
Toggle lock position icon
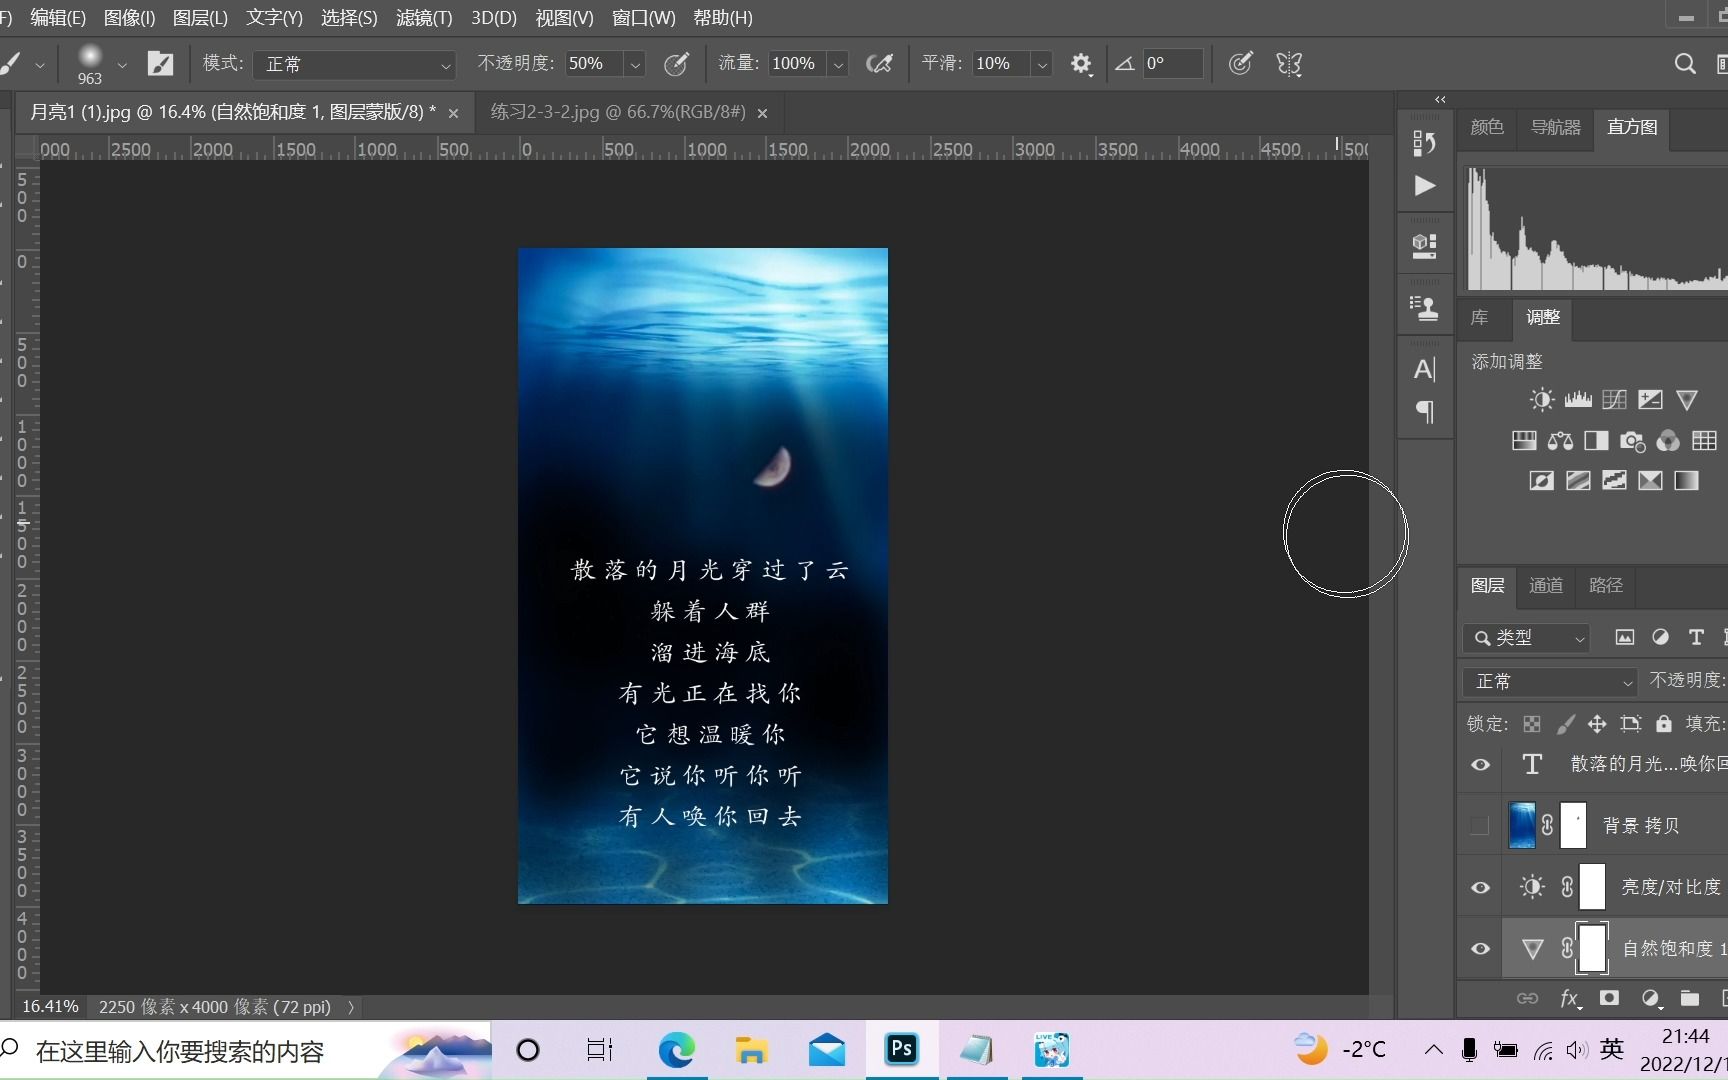click(1597, 724)
